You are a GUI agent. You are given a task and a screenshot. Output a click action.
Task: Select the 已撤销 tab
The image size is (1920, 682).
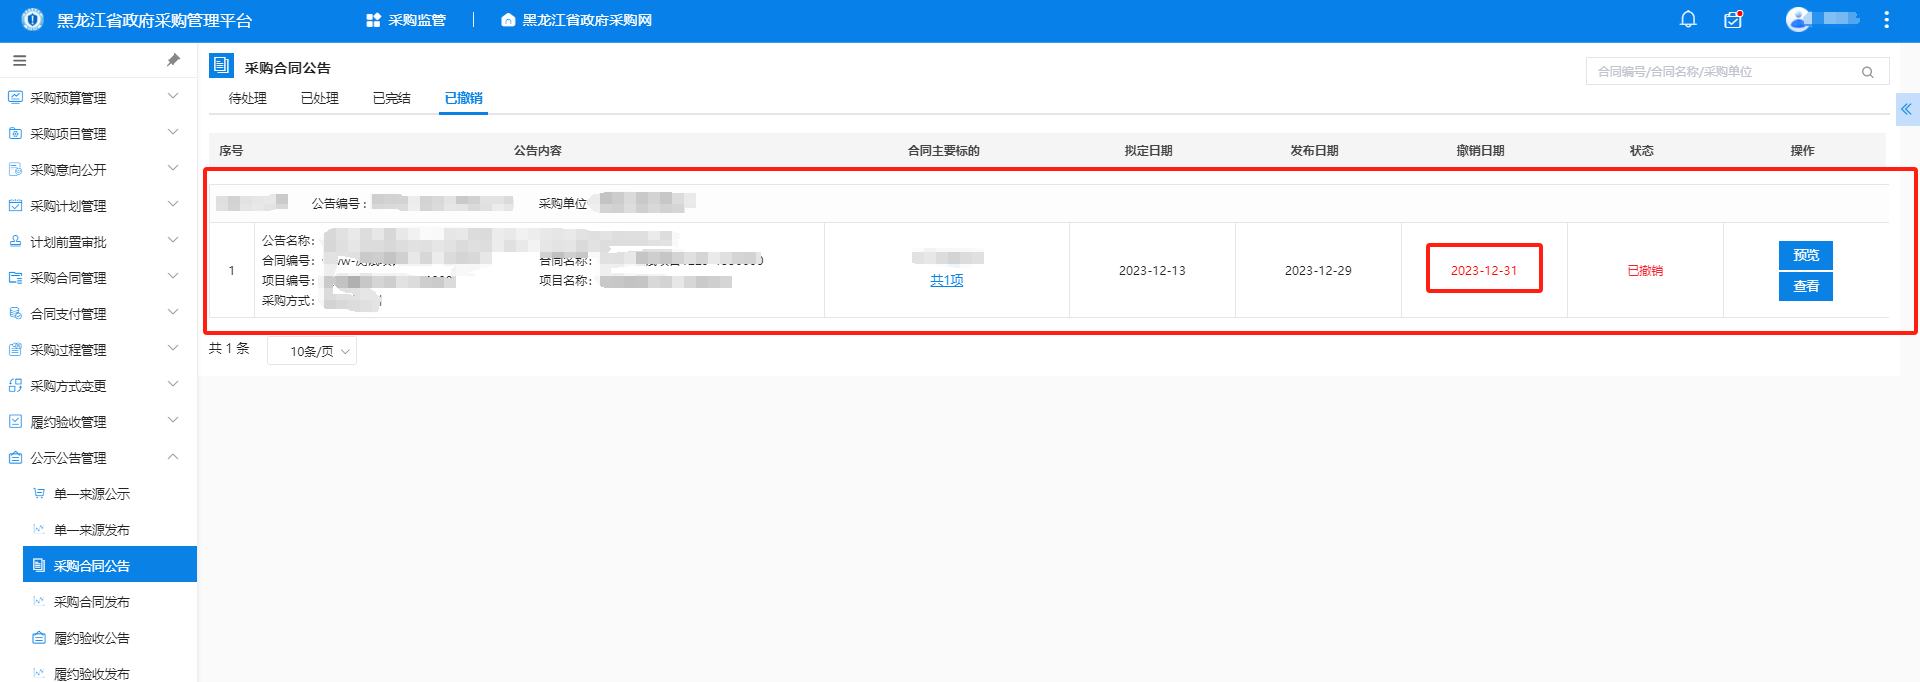[463, 98]
